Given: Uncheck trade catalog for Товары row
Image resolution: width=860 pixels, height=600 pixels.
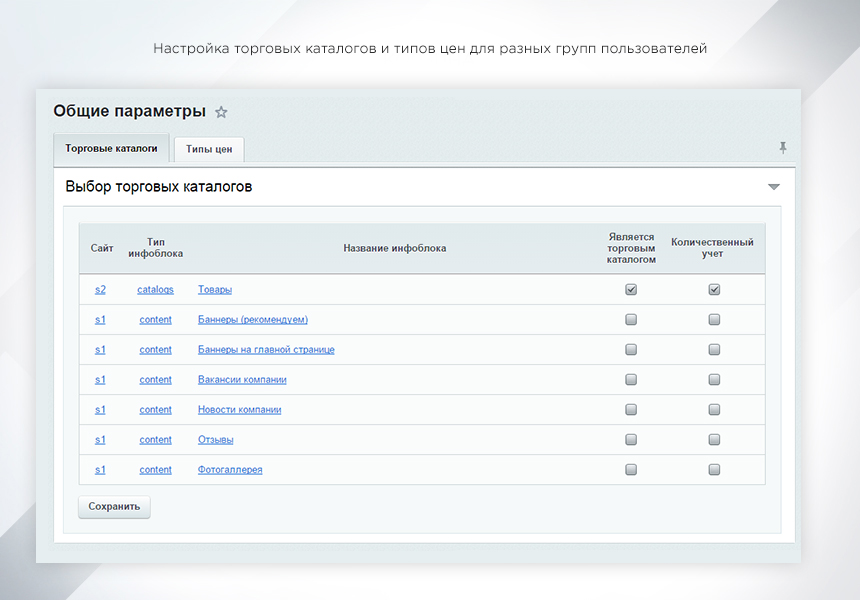Looking at the screenshot, I should 631,289.
